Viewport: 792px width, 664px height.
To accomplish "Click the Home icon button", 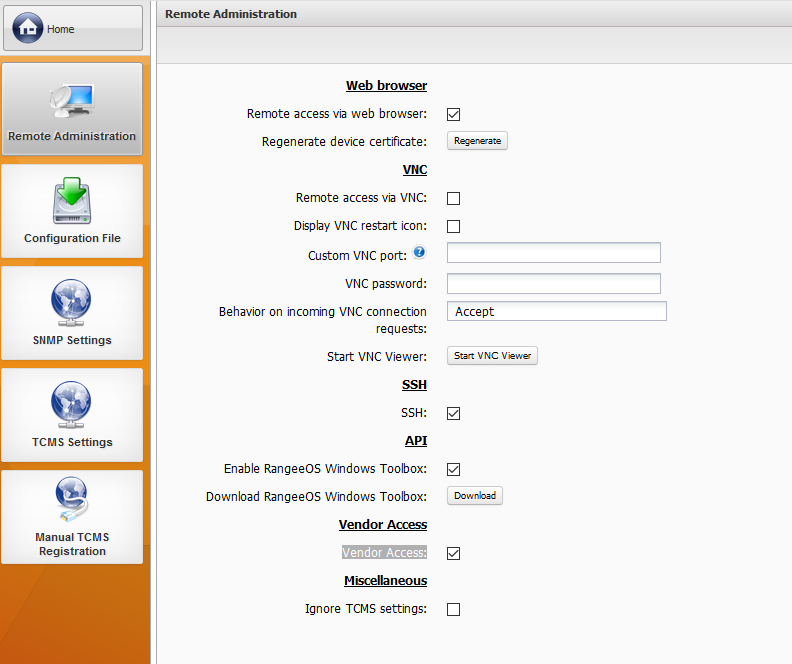I will tap(28, 29).
